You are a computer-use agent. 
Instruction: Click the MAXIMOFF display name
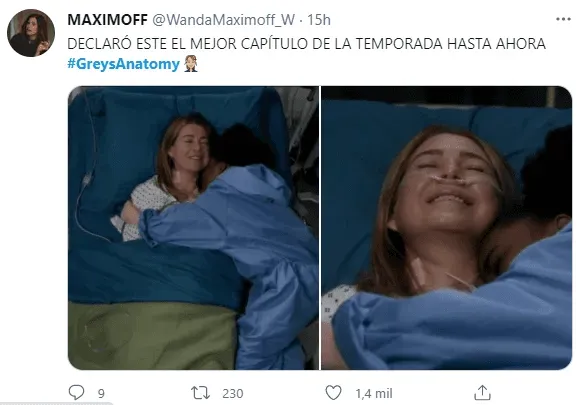[107, 19]
